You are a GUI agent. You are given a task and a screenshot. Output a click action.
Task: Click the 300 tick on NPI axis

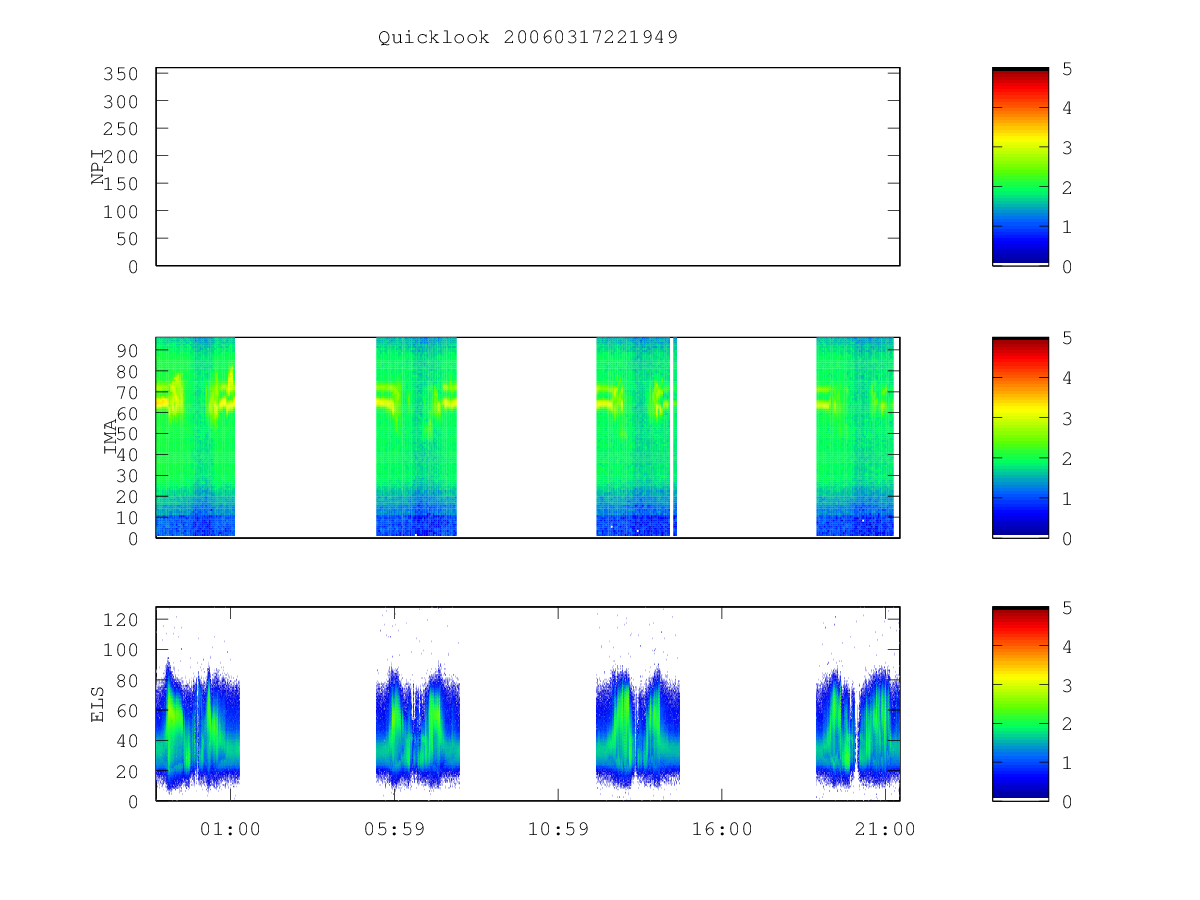click(121, 102)
